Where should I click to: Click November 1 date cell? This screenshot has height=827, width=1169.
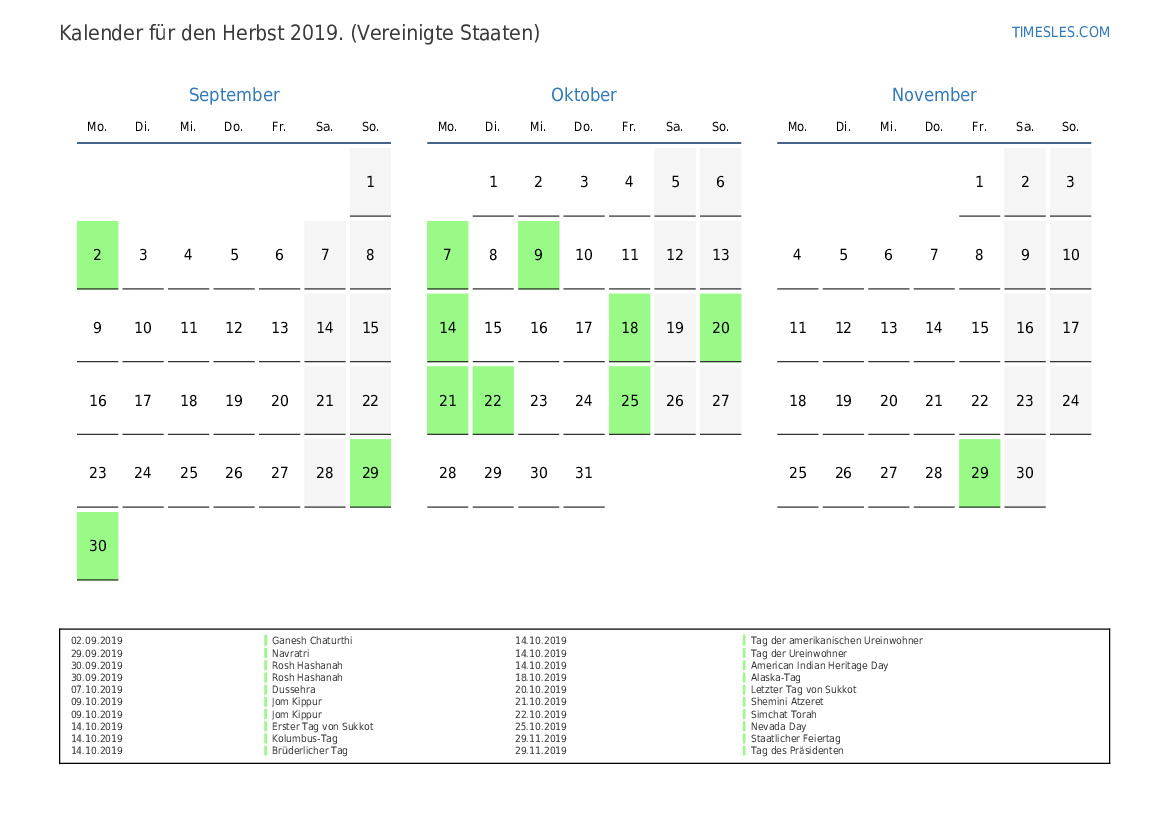(979, 182)
